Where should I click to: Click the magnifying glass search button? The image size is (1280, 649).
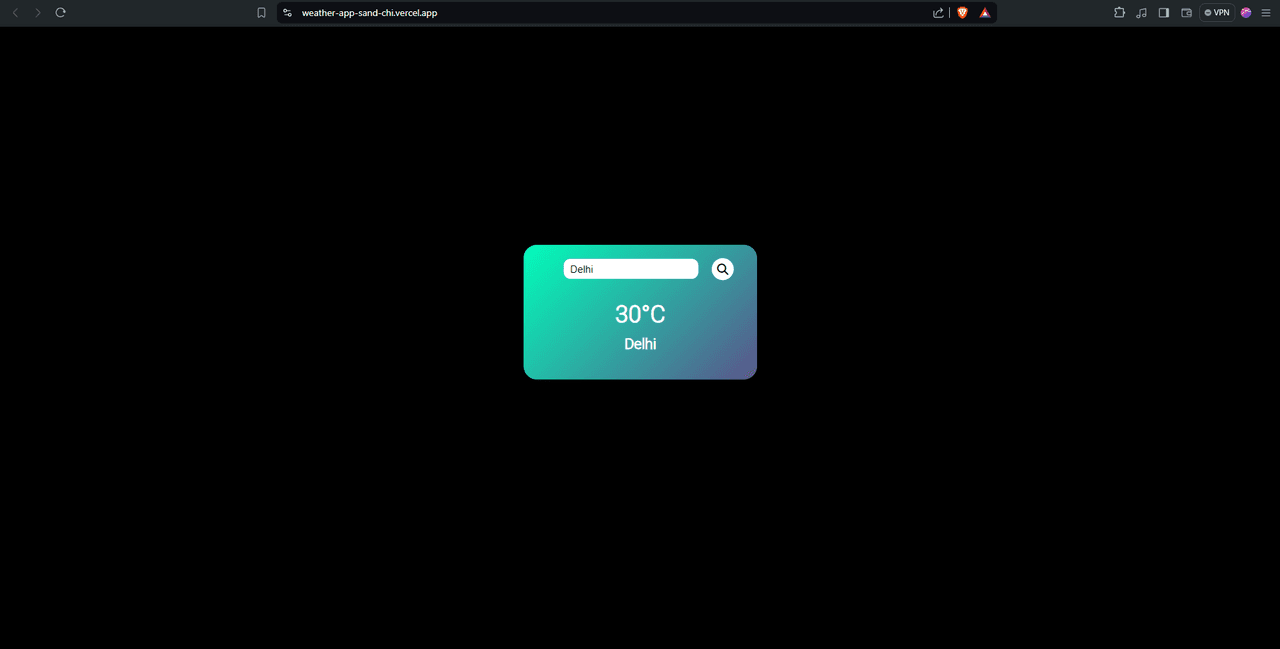[x=722, y=269]
